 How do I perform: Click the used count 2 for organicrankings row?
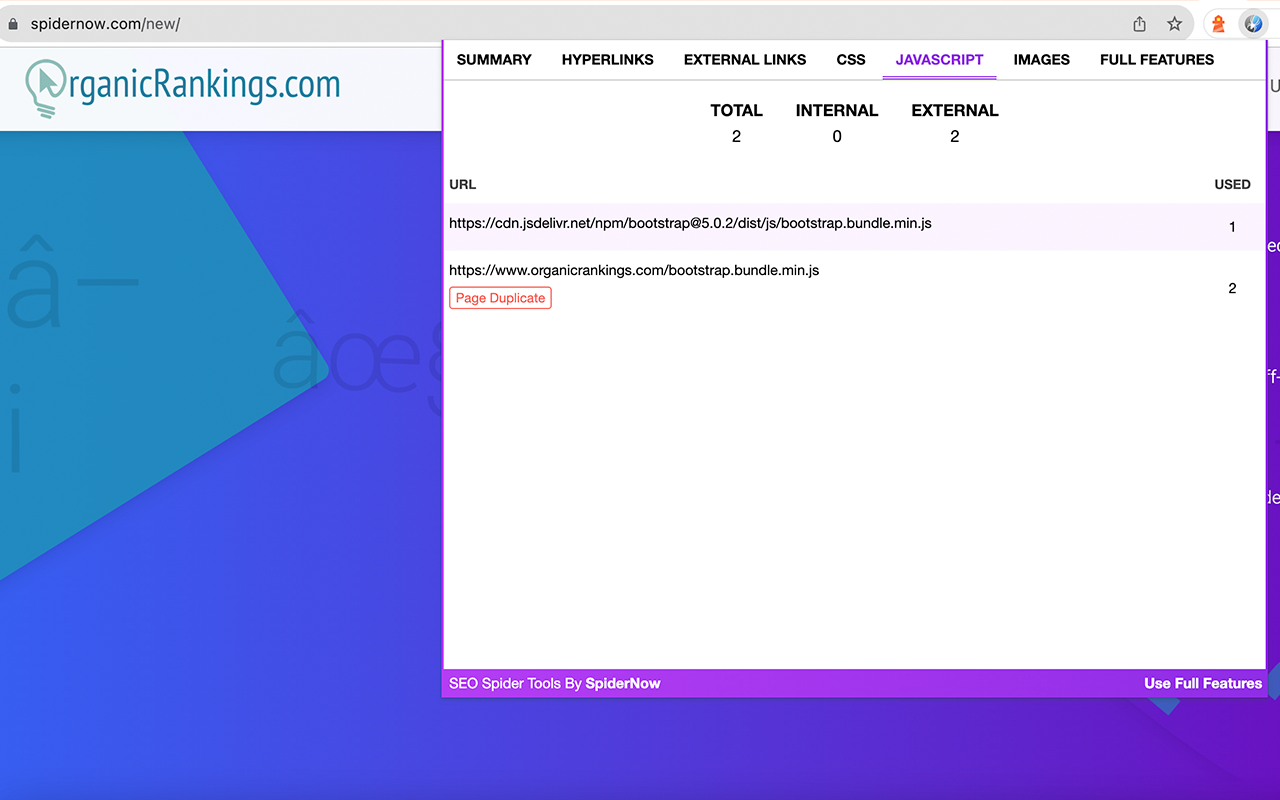(1232, 288)
